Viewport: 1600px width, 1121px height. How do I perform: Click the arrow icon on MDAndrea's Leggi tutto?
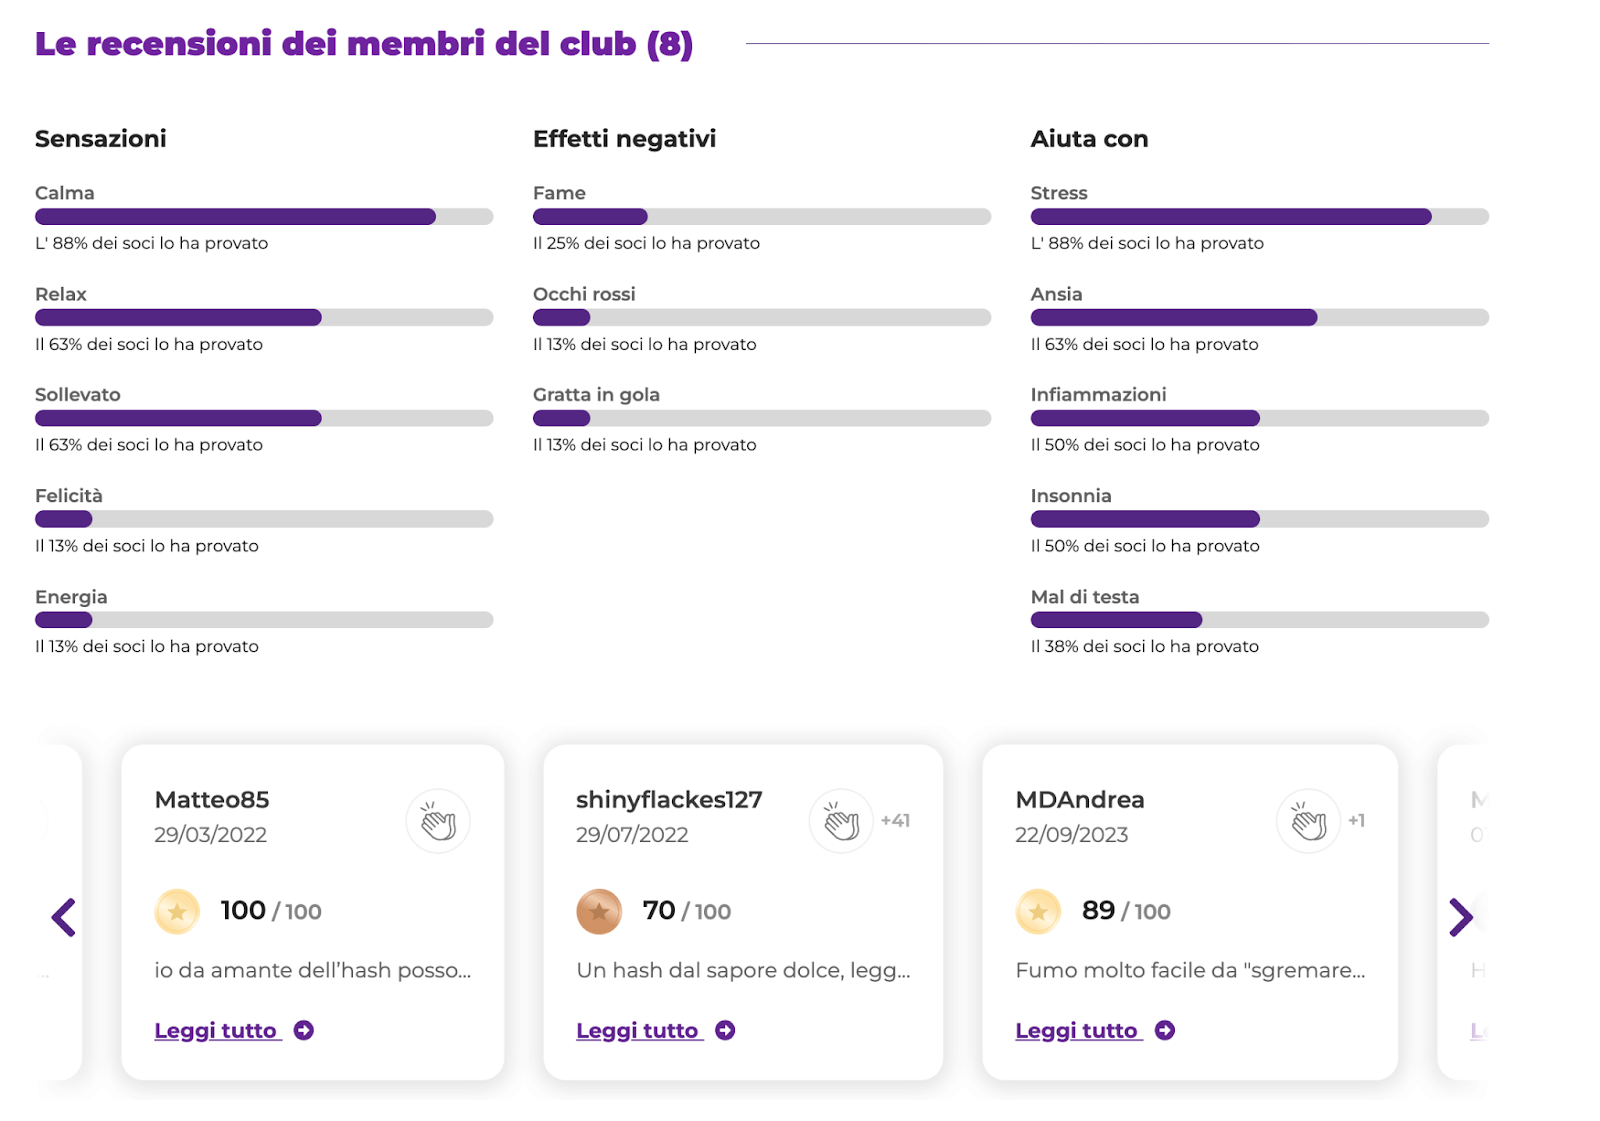click(1165, 1030)
